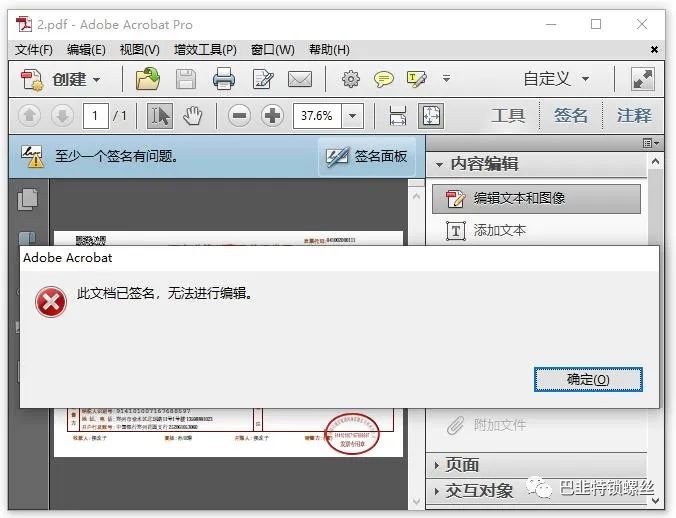Choose the Select text cursor tool

click(160, 115)
